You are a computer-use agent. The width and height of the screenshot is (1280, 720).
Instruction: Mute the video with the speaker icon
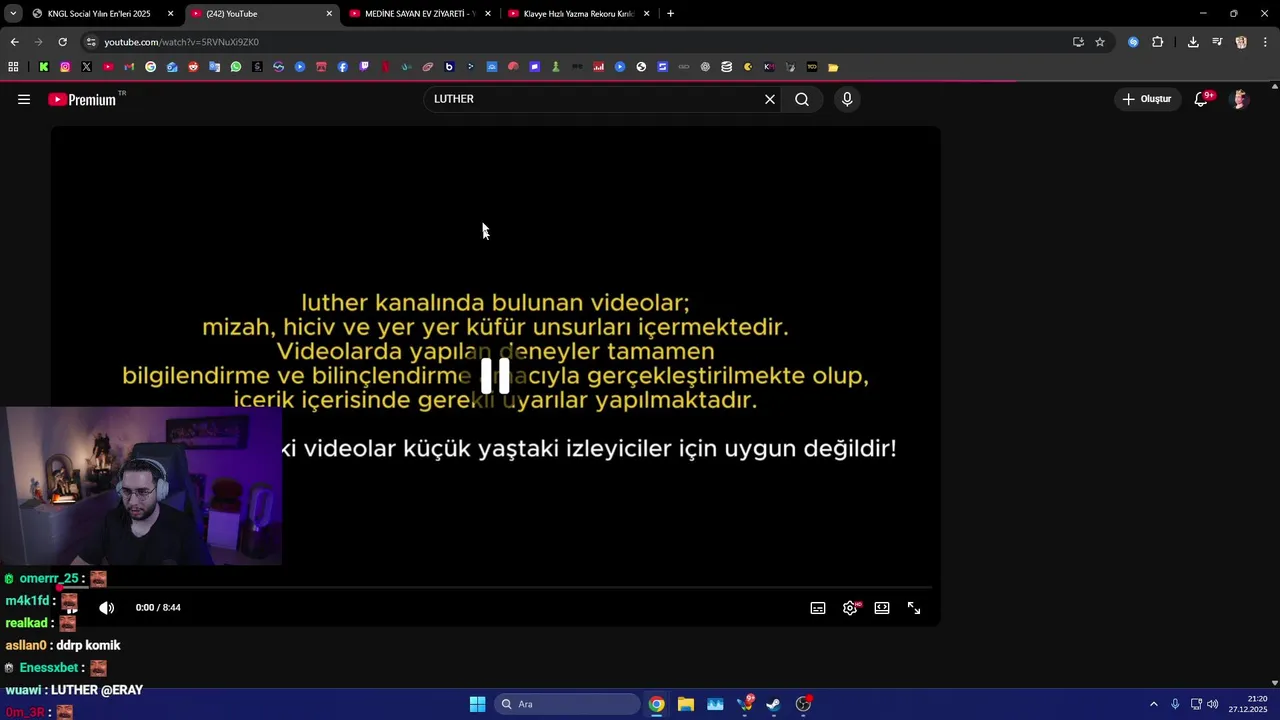(107, 608)
